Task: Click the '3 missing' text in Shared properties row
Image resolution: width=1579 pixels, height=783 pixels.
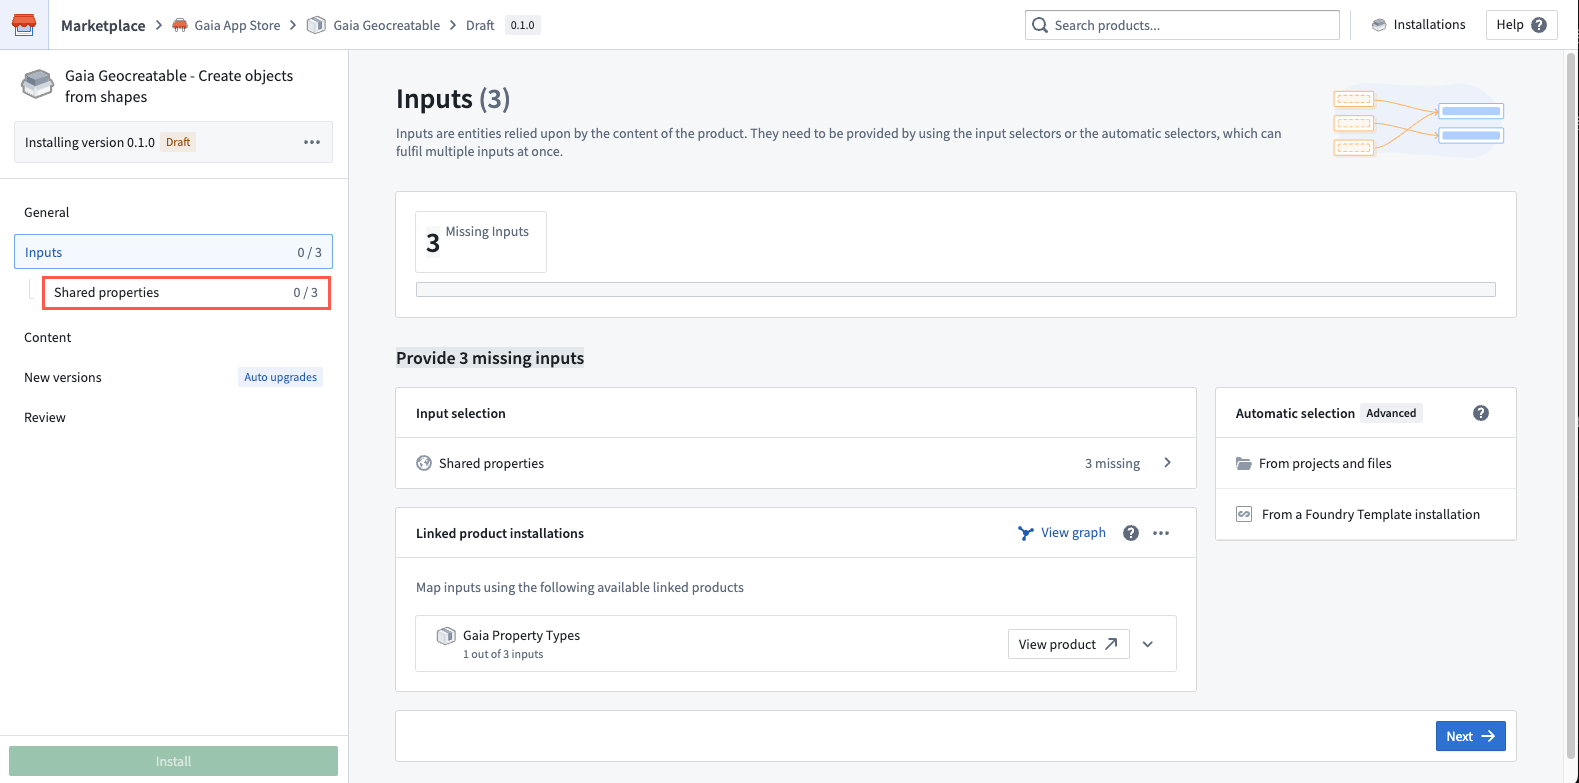Action: (x=1112, y=463)
